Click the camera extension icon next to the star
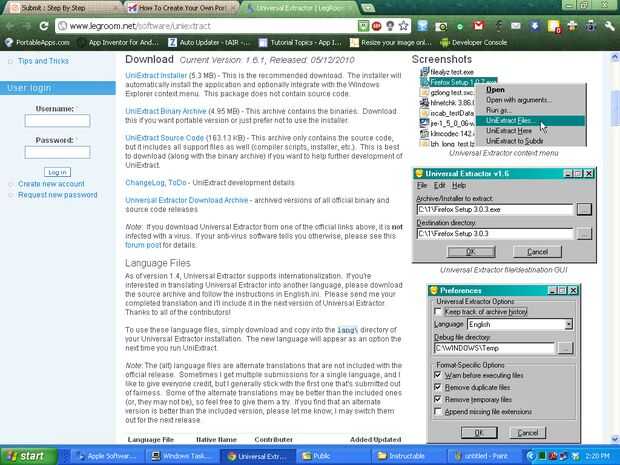Image resolution: width=620 pixels, height=465 pixels. [x=441, y=26]
